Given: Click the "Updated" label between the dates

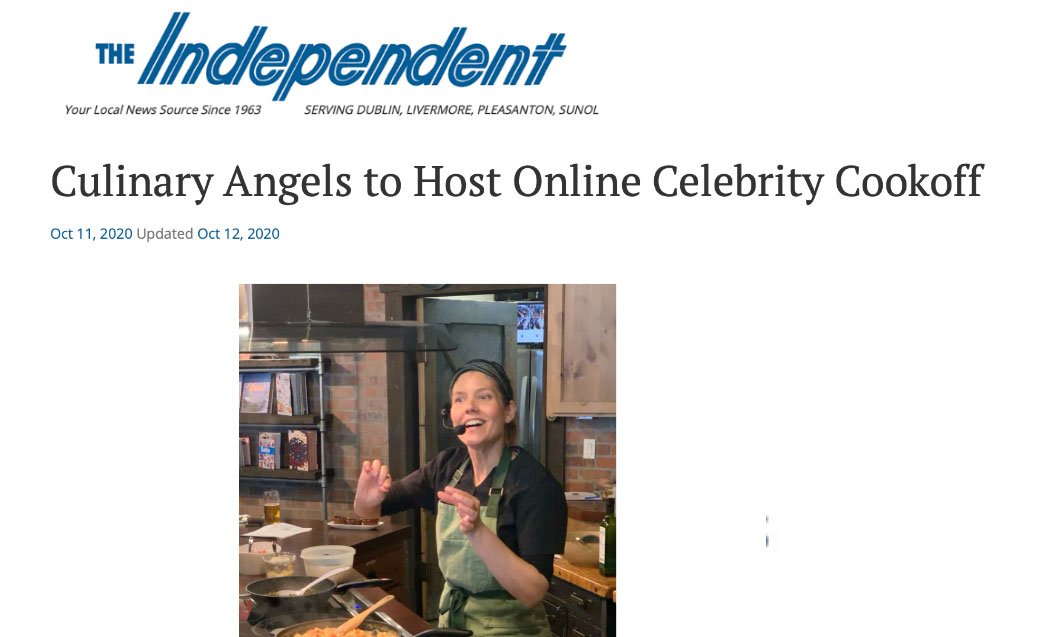Looking at the screenshot, I should point(165,234).
